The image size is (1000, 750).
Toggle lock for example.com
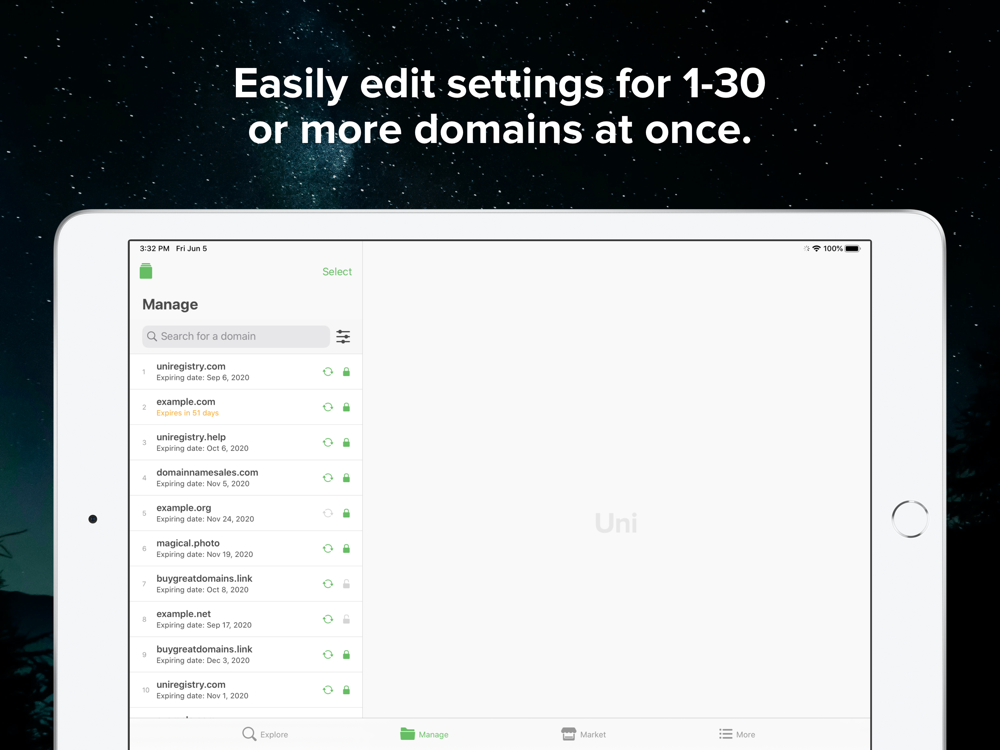pyautogui.click(x=346, y=407)
